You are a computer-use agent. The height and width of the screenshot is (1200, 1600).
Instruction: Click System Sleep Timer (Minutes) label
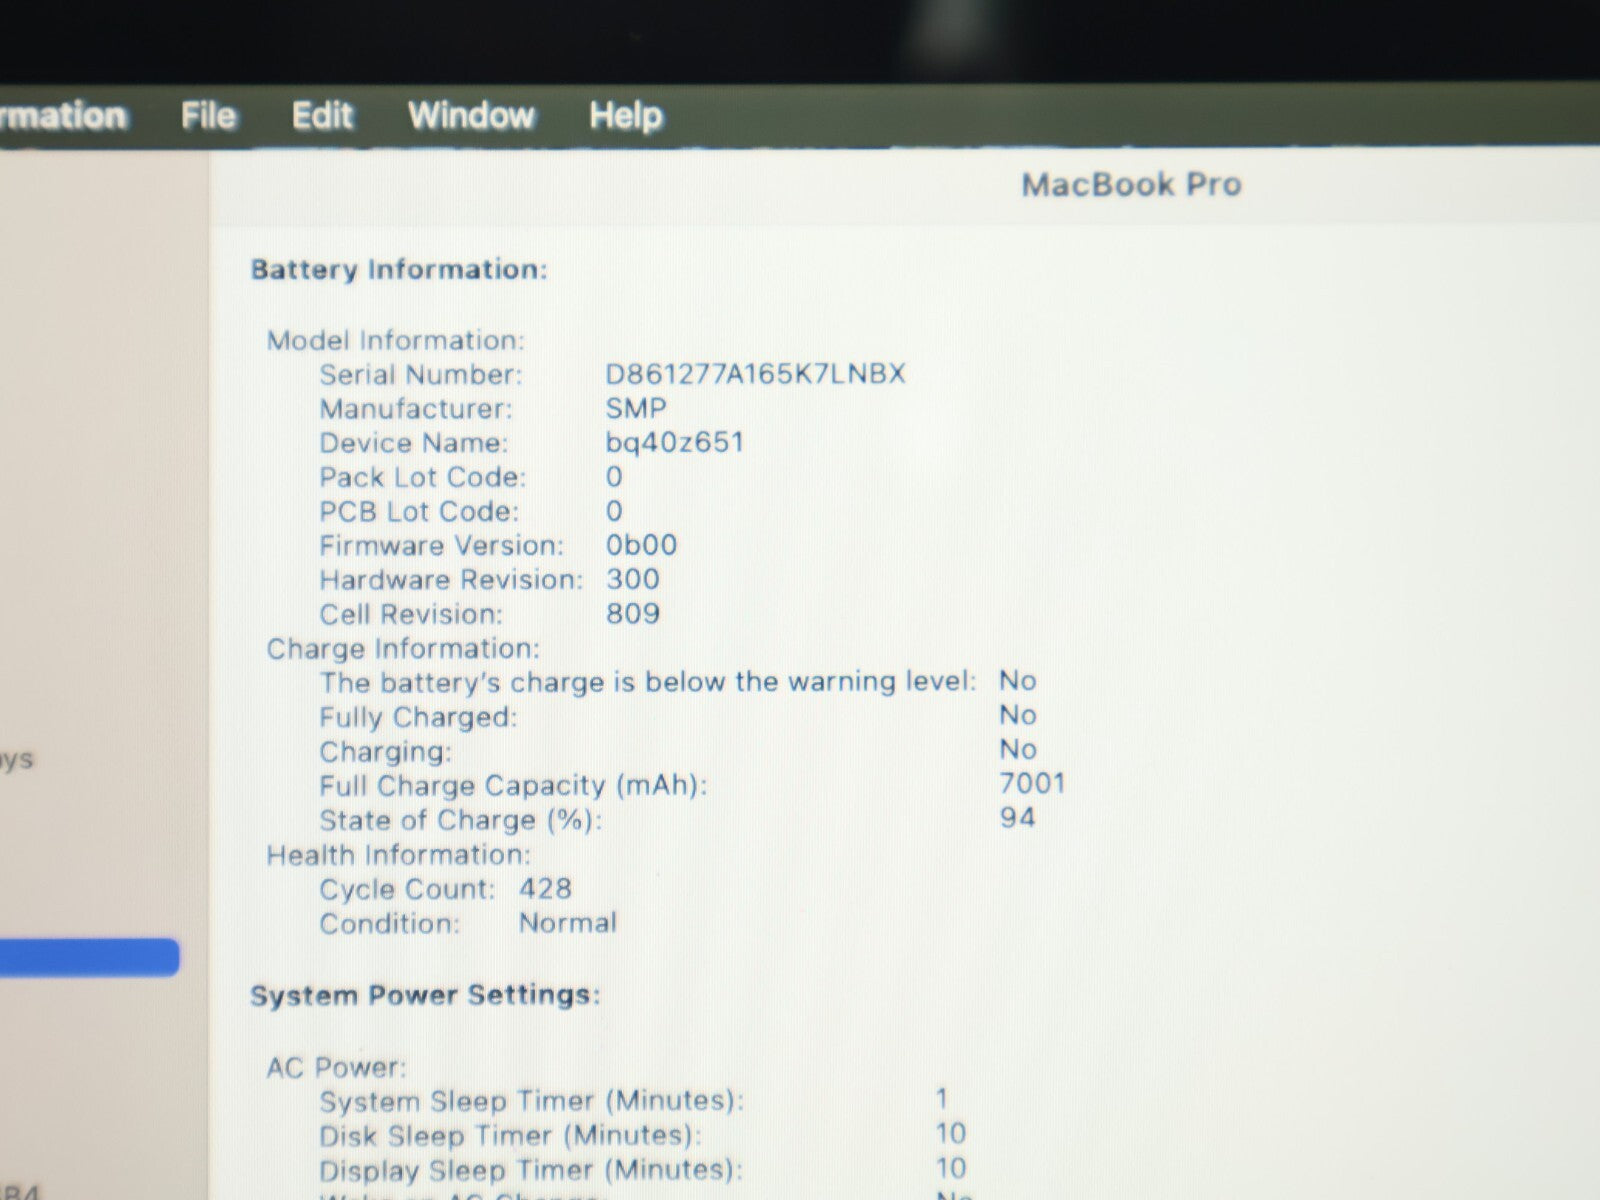pyautogui.click(x=532, y=1101)
